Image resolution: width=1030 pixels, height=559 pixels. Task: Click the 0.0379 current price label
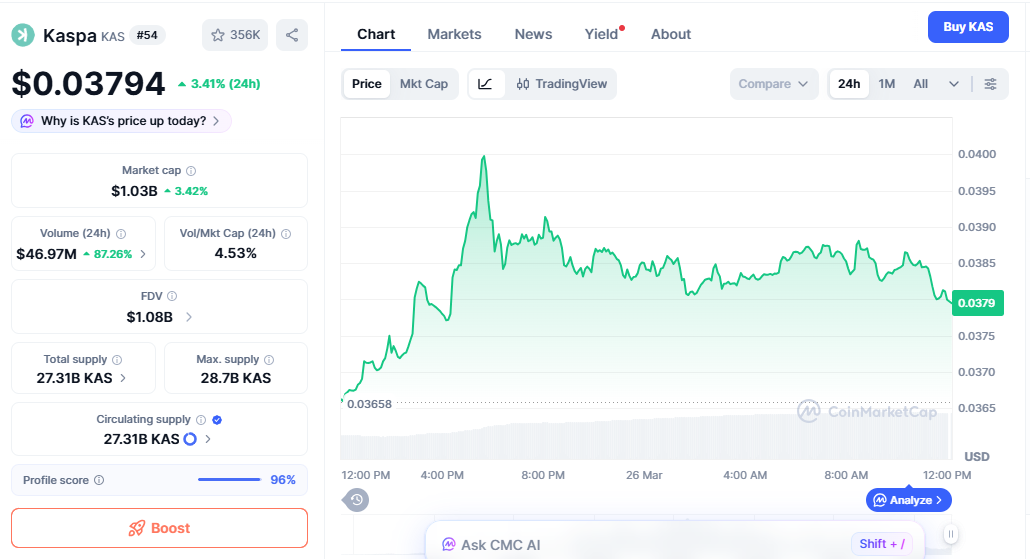977,303
